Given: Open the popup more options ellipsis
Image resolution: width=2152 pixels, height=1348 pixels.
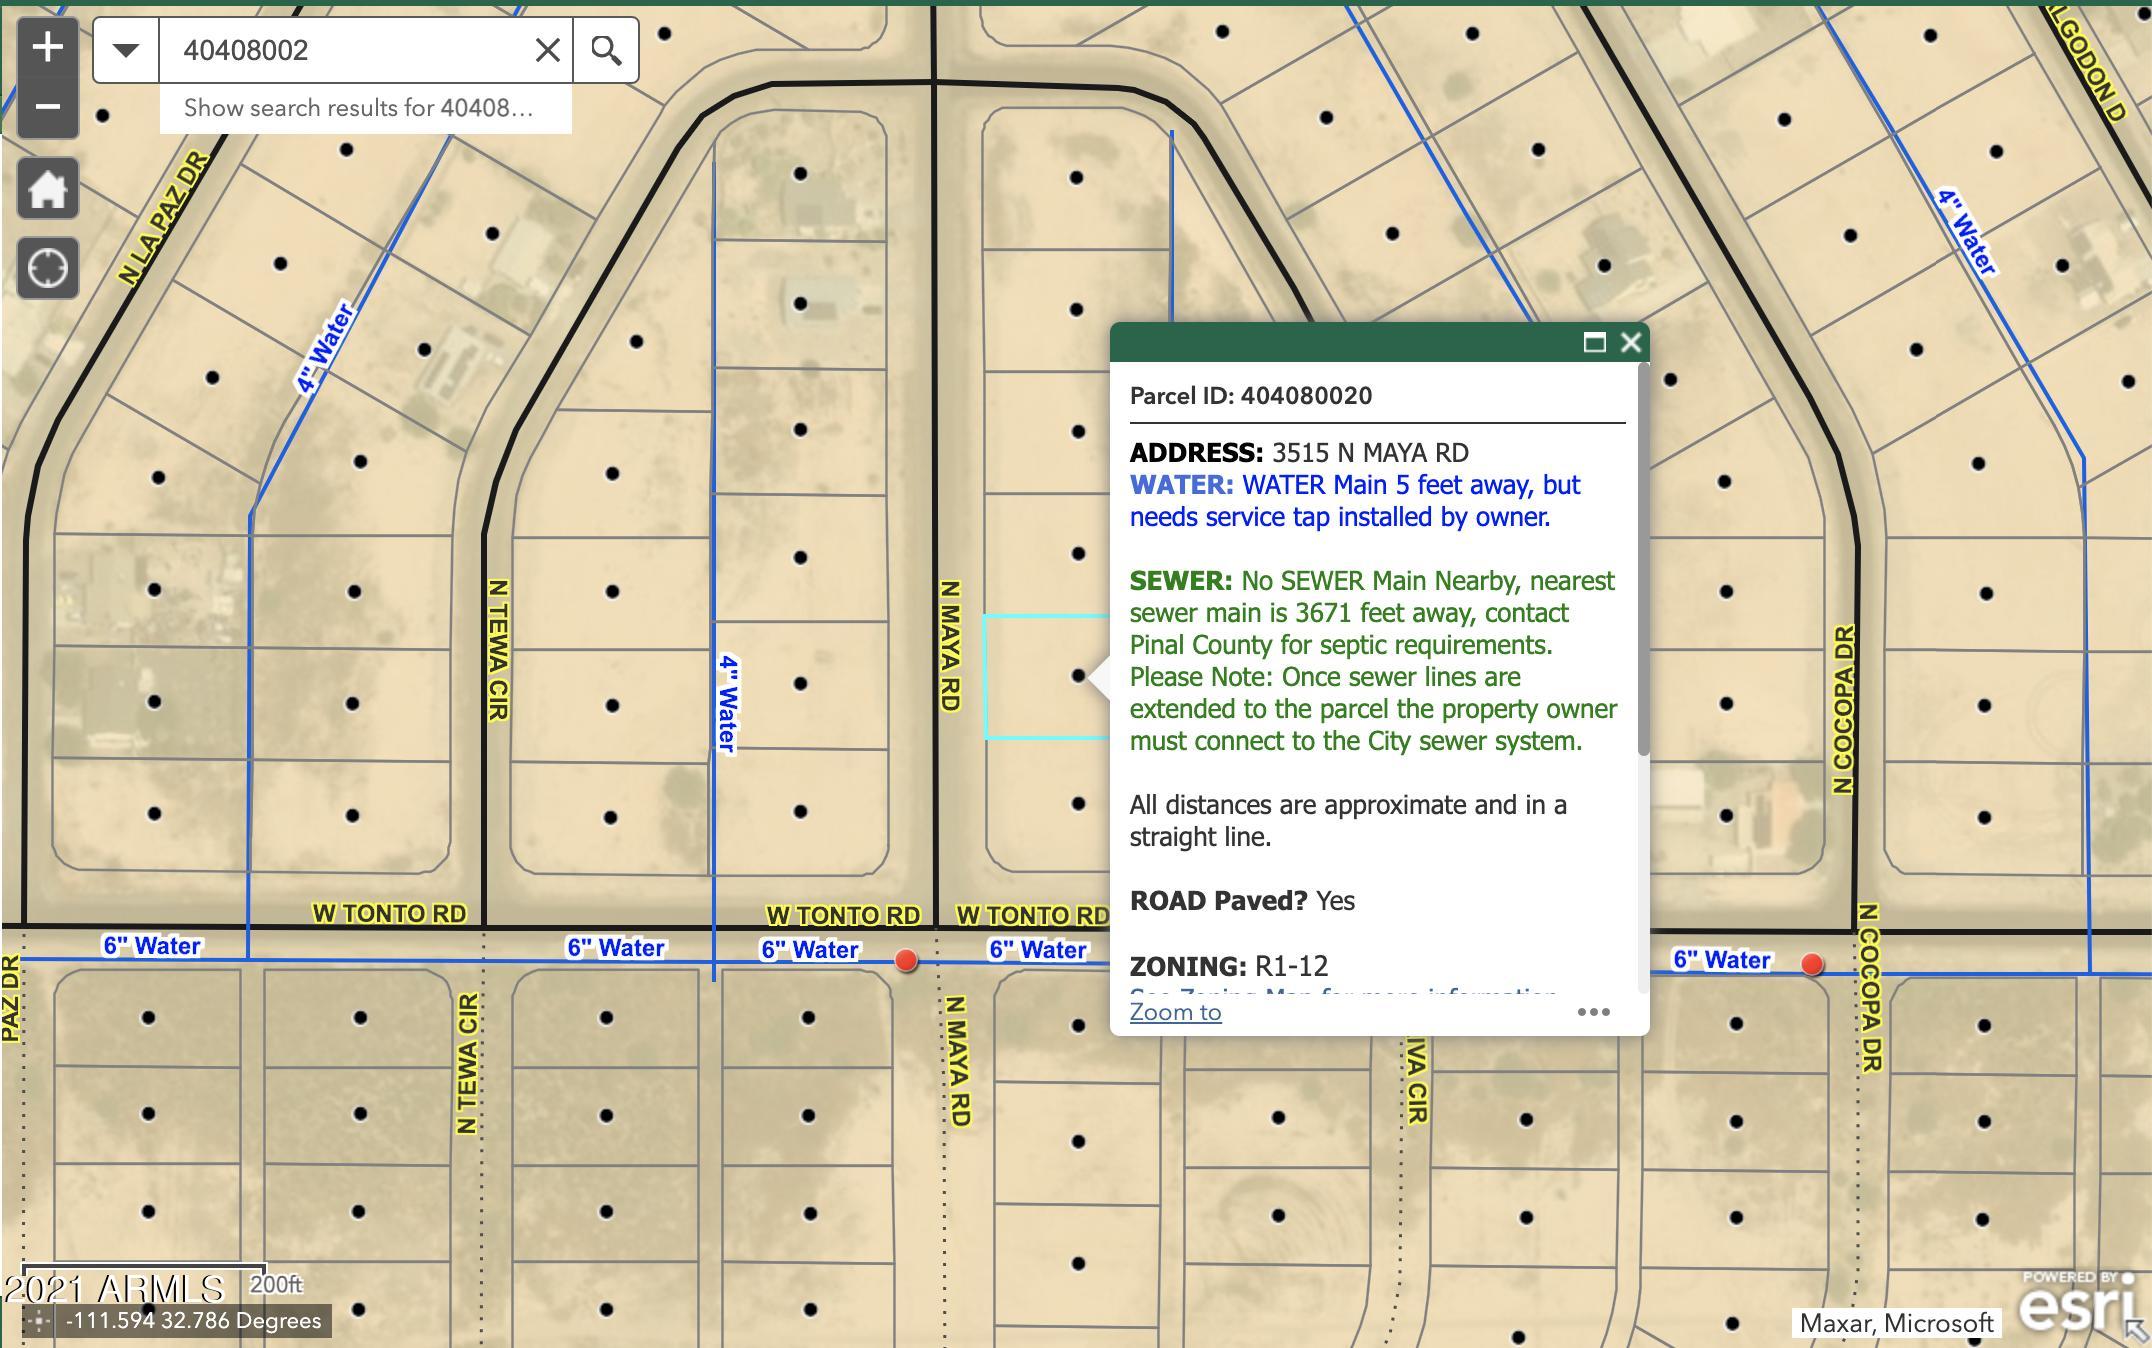Looking at the screenshot, I should pos(1593,1012).
